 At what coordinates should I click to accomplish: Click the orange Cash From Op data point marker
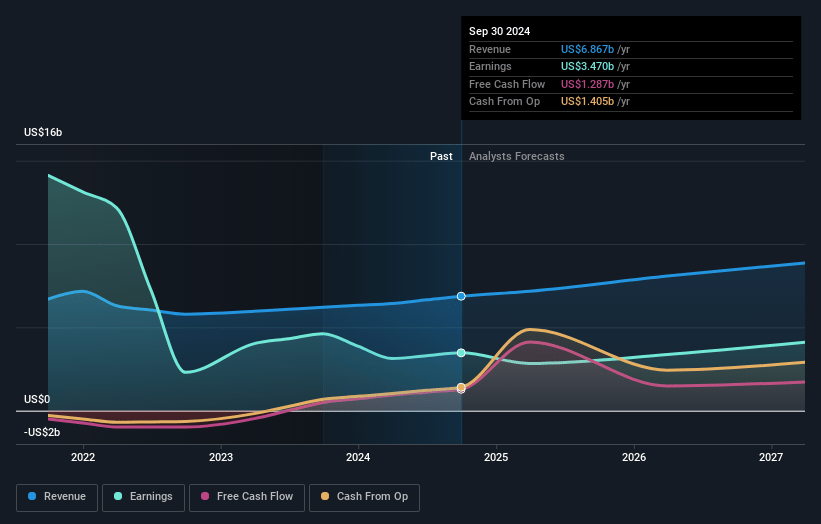pyautogui.click(x=461, y=387)
